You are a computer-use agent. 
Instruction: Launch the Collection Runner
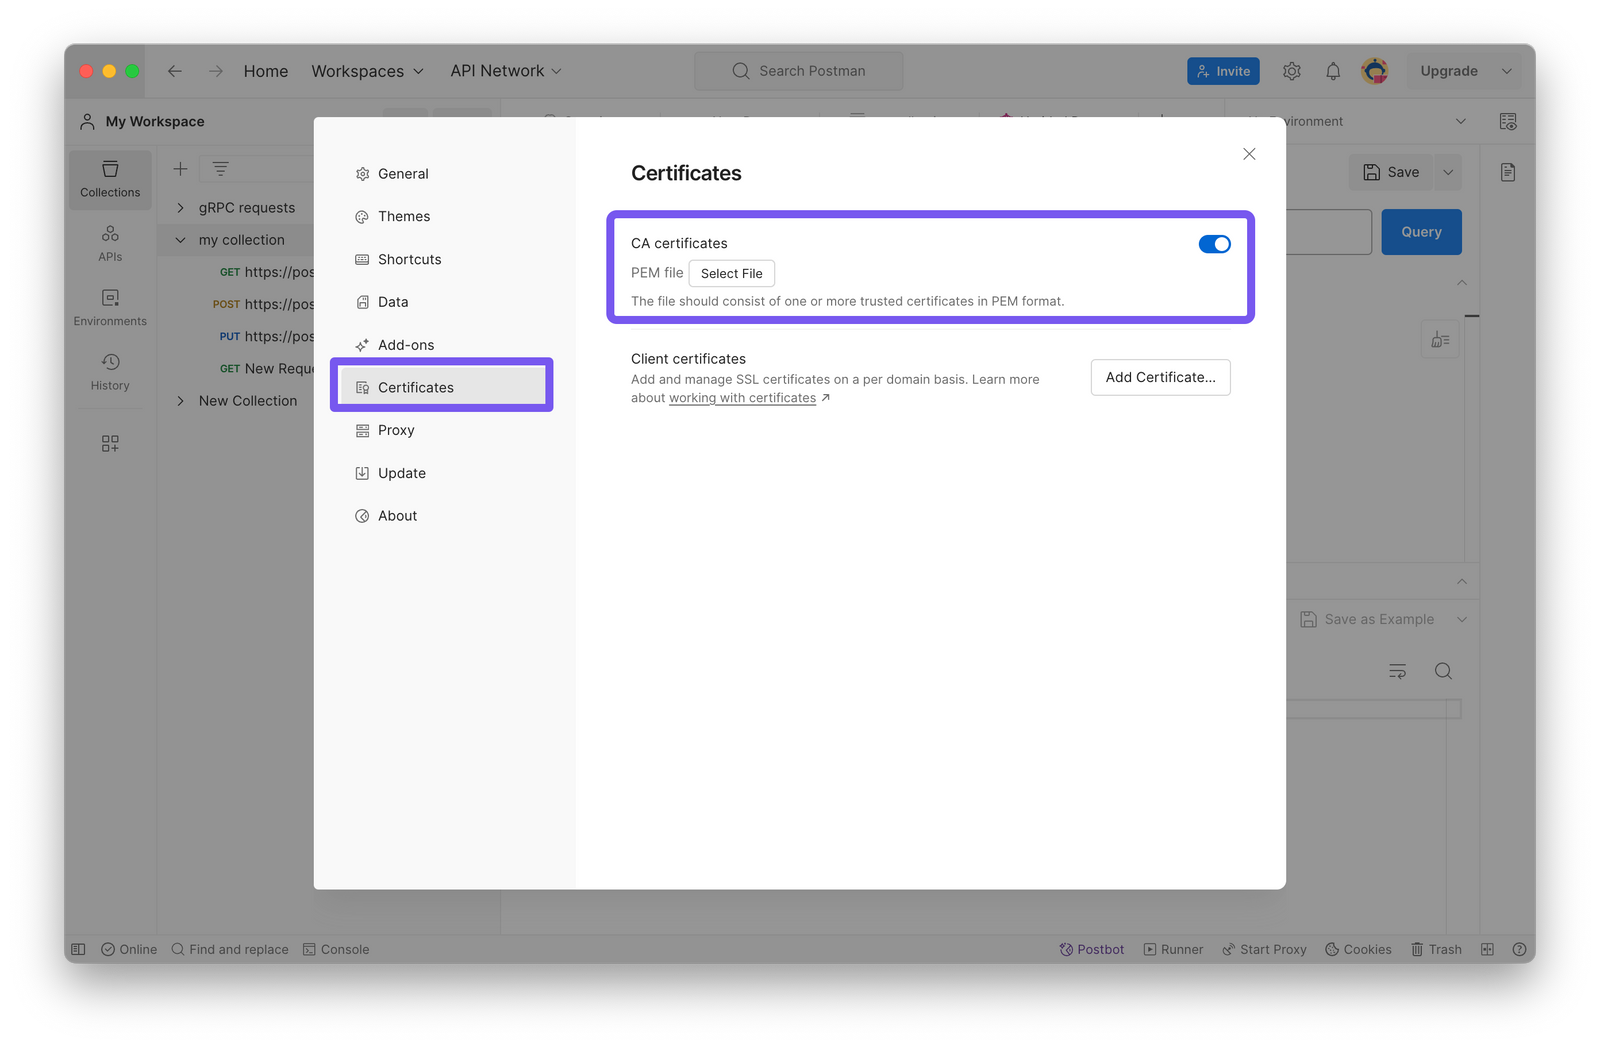1173,949
